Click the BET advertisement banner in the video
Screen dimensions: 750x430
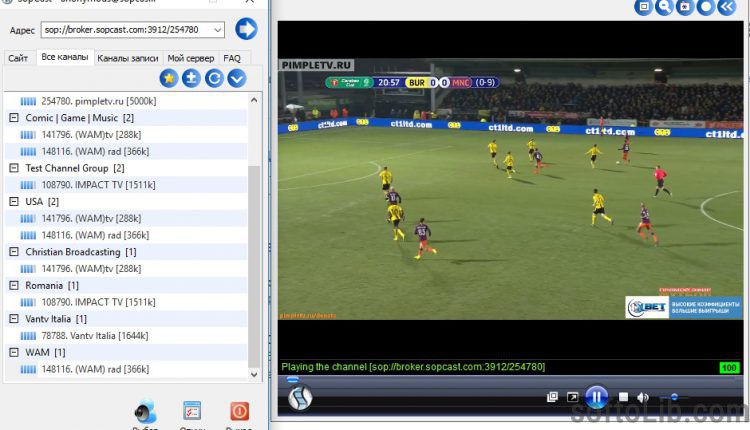click(x=684, y=307)
